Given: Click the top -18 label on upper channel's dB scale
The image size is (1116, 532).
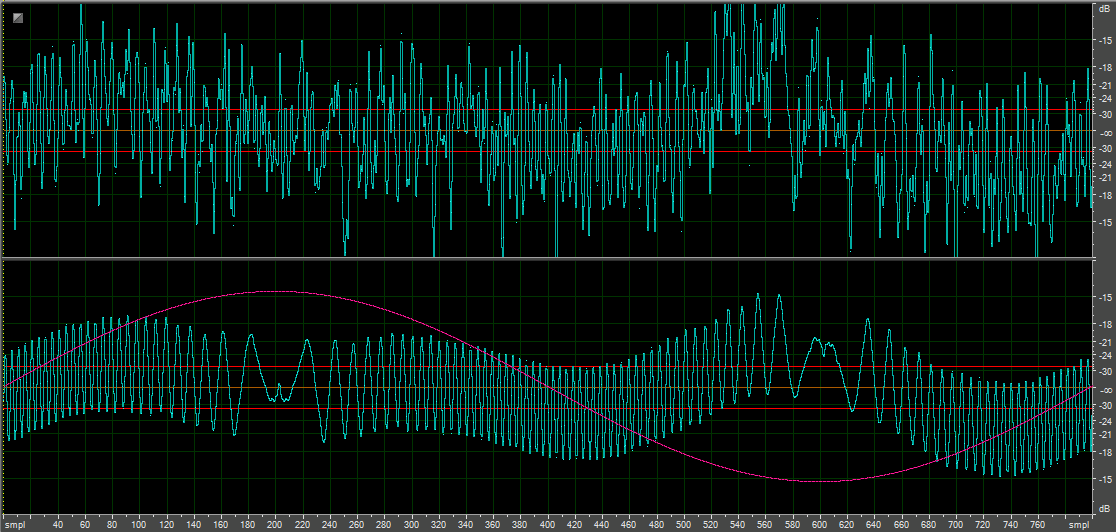Looking at the screenshot, I should click(x=1104, y=68).
